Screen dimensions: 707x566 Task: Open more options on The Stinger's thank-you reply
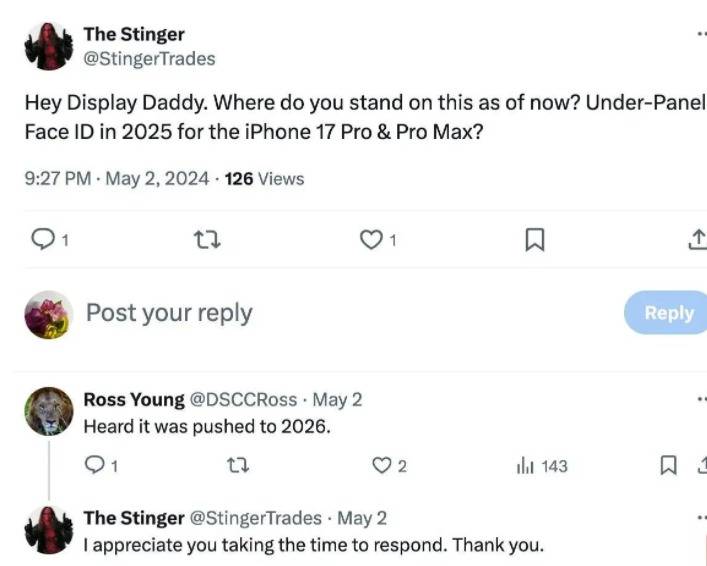(700, 518)
